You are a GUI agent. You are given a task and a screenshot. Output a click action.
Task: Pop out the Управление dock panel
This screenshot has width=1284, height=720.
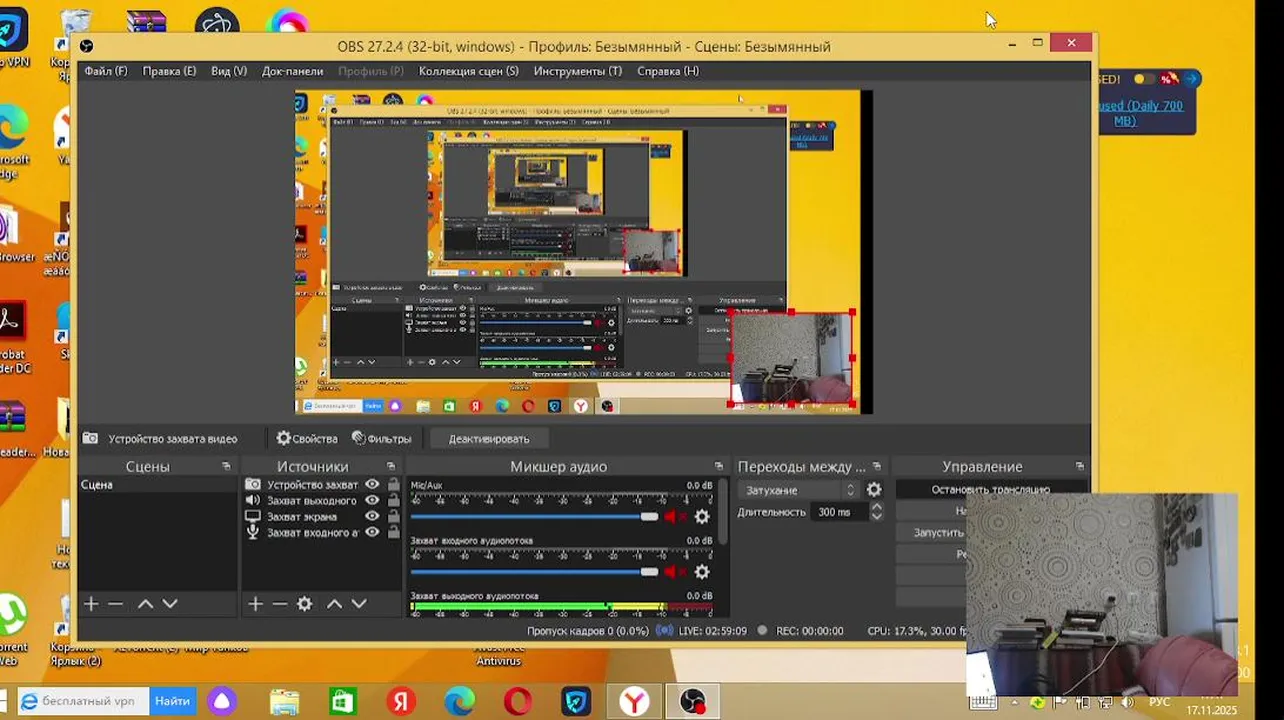coord(1080,467)
